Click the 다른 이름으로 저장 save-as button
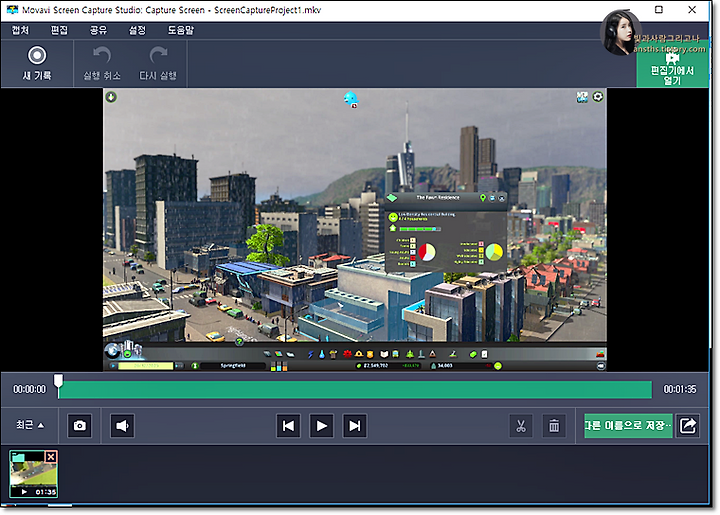Viewport: 720px width, 515px height. [x=628, y=425]
